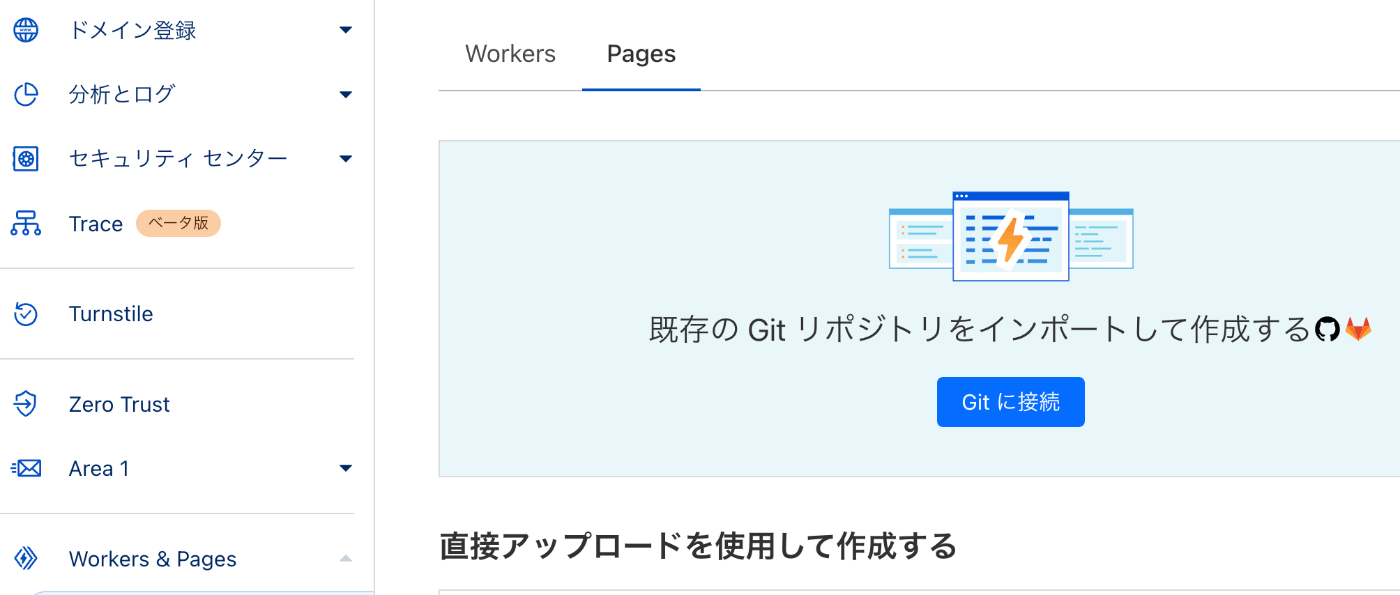Click the Trace network diagram icon
This screenshot has height=595, width=1400.
click(25, 224)
